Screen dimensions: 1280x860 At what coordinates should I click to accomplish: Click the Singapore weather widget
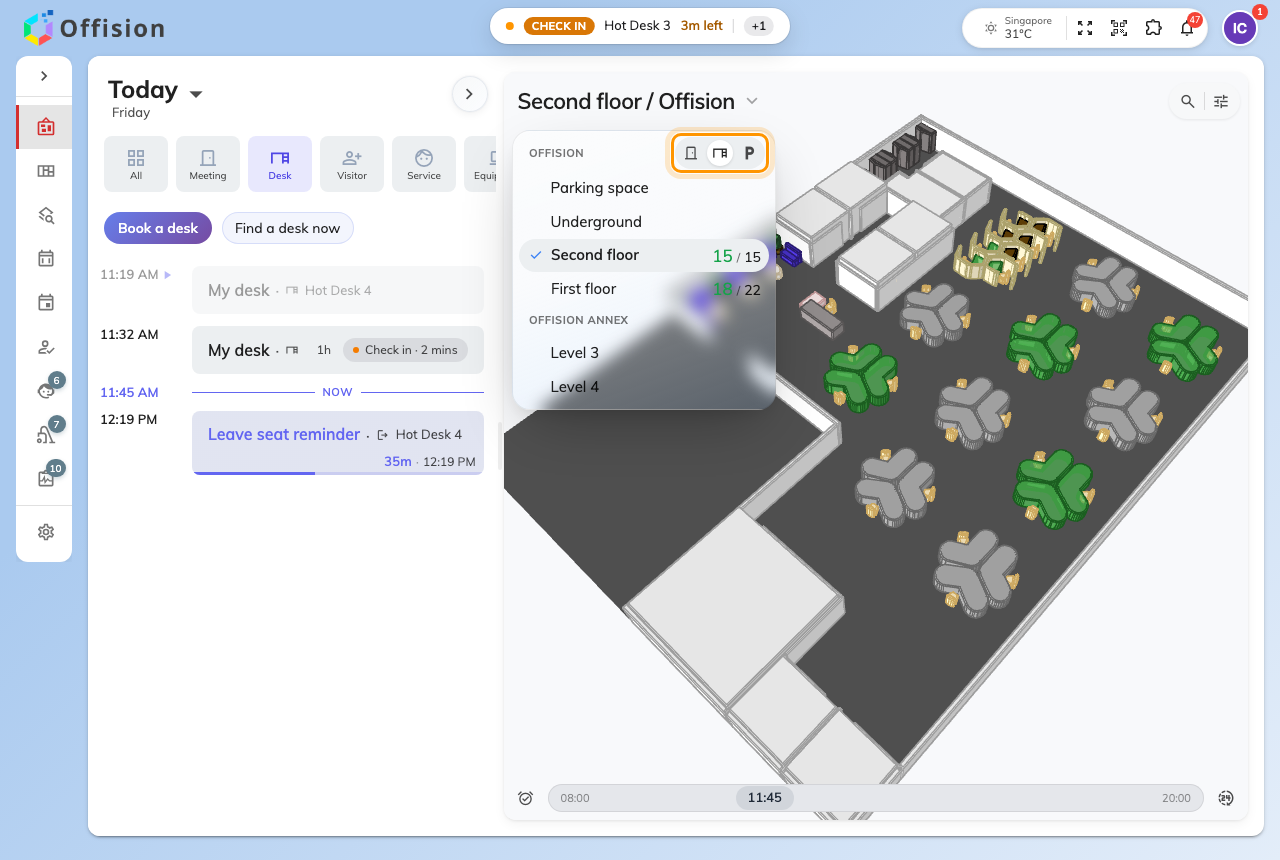[x=1018, y=28]
